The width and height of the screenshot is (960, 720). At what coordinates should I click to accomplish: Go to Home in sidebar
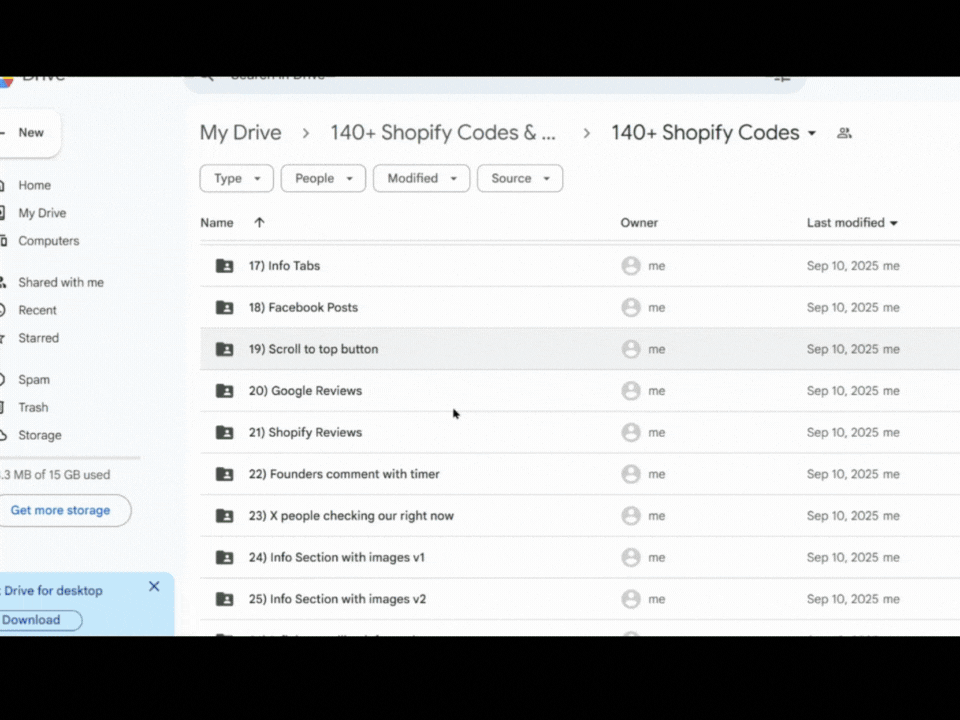pos(34,185)
